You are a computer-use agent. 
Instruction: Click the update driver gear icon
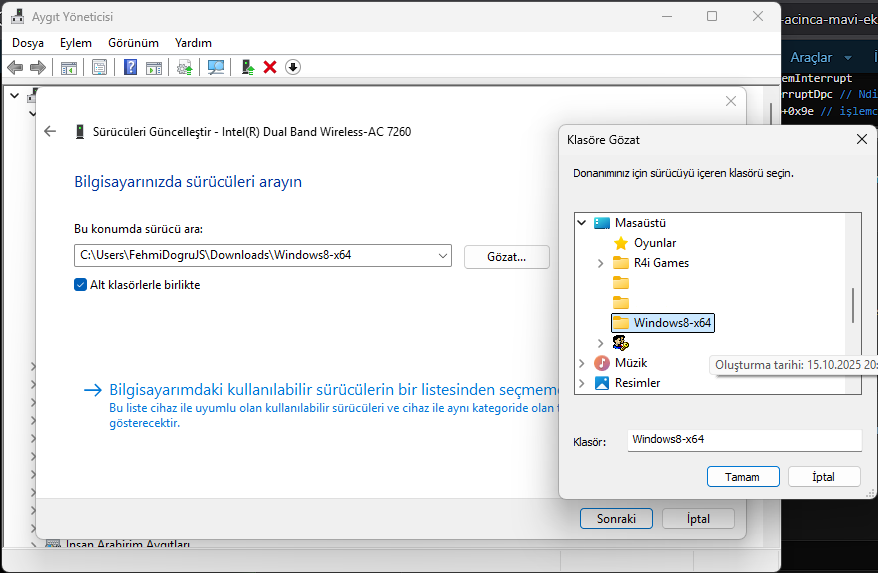point(185,68)
